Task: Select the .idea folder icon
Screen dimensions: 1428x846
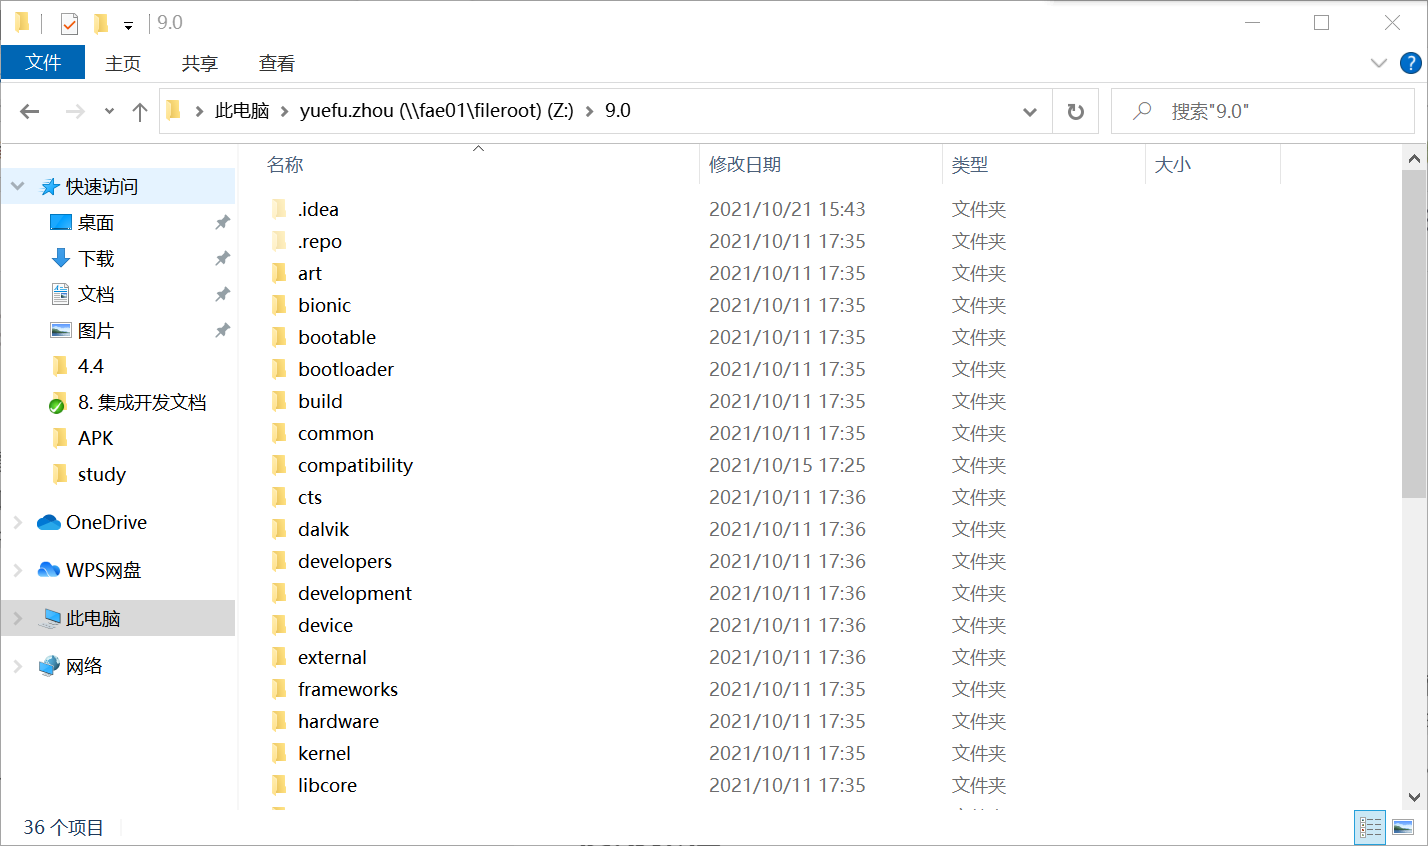Action: click(x=279, y=209)
